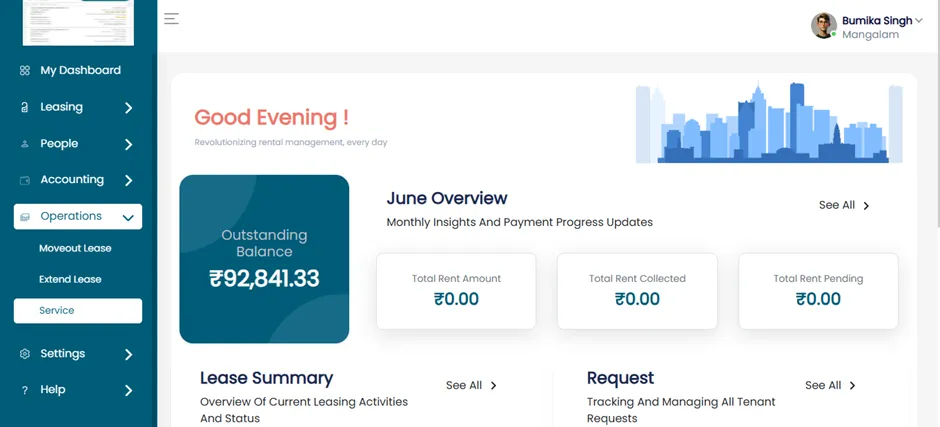
Task: Click the hamburger menu icon
Action: (x=171, y=19)
